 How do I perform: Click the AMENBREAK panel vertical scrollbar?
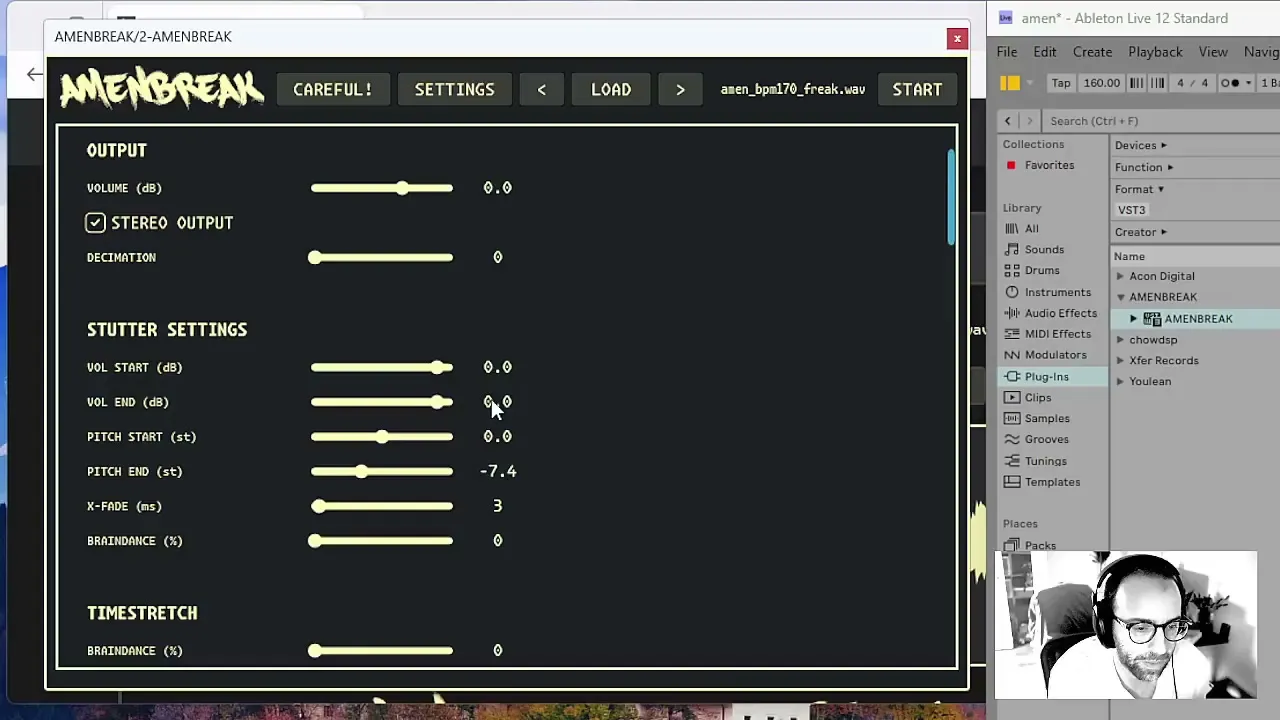tap(950, 196)
